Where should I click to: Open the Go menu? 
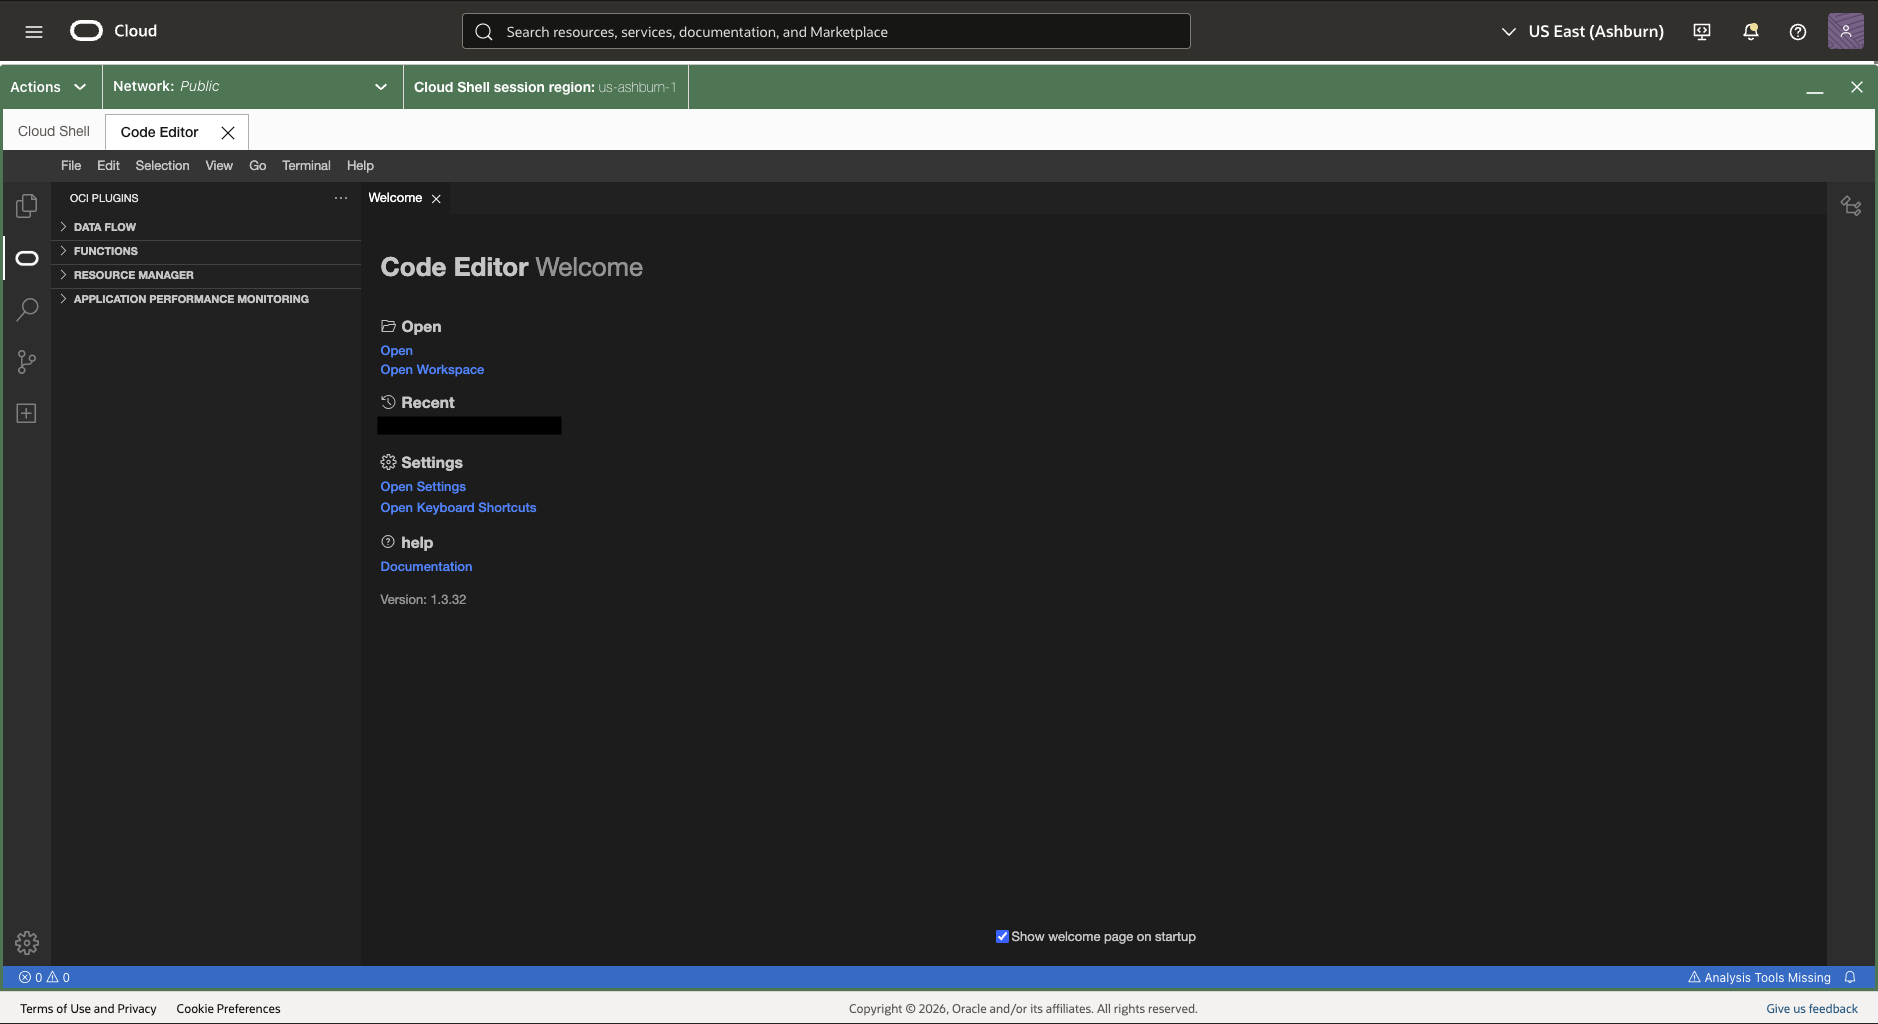coord(257,166)
